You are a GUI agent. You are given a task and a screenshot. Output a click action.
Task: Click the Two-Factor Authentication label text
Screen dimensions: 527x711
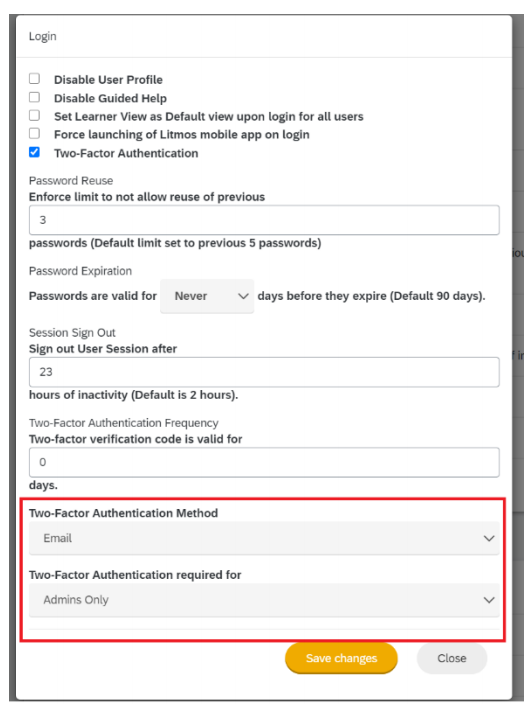tap(126, 153)
